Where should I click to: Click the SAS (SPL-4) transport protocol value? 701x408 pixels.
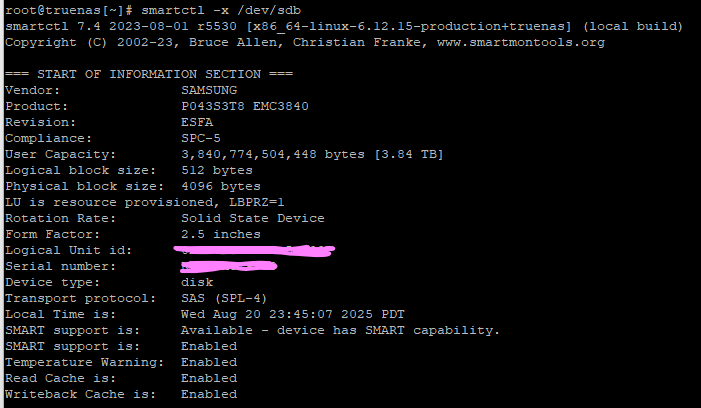click(224, 299)
